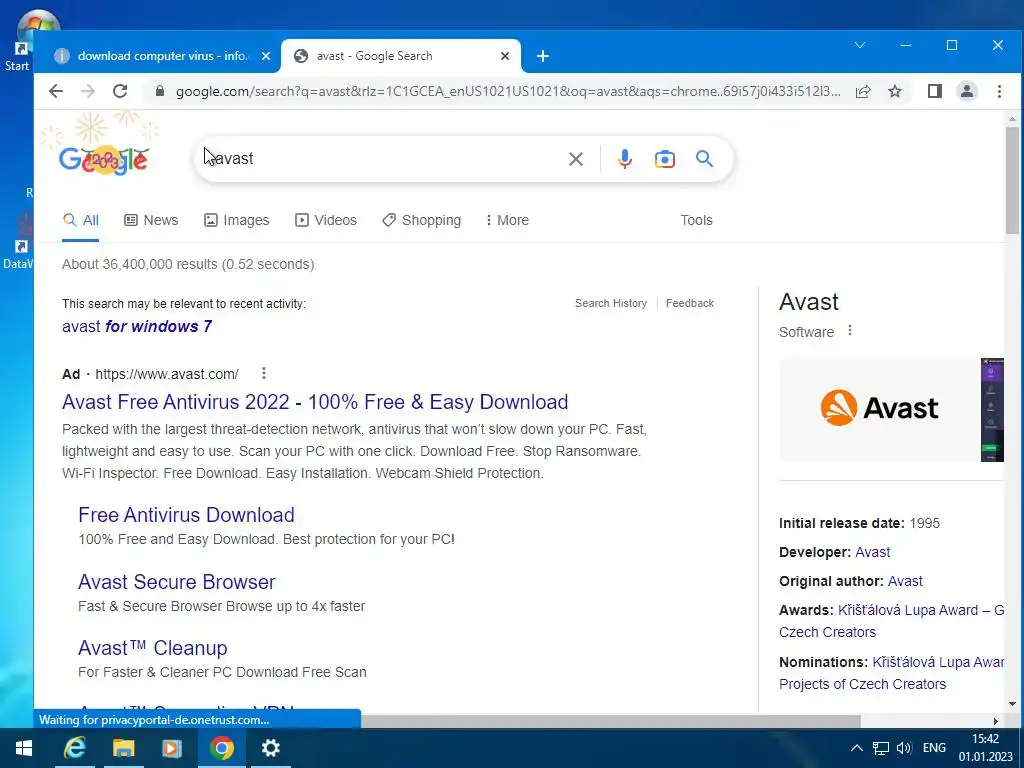The image size is (1024, 768).
Task: Click the Google 2023 doodle logo
Action: 104,159
